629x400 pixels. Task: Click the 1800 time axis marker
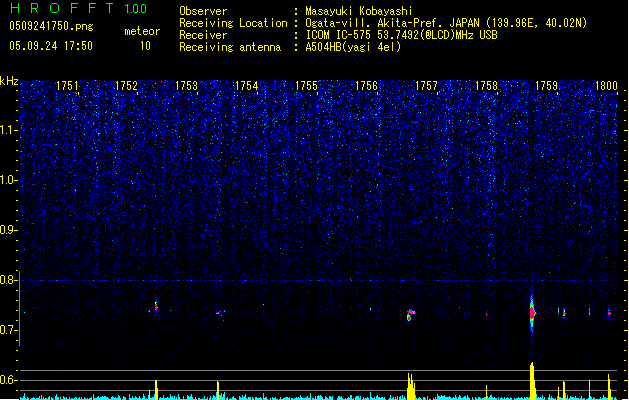tap(606, 86)
